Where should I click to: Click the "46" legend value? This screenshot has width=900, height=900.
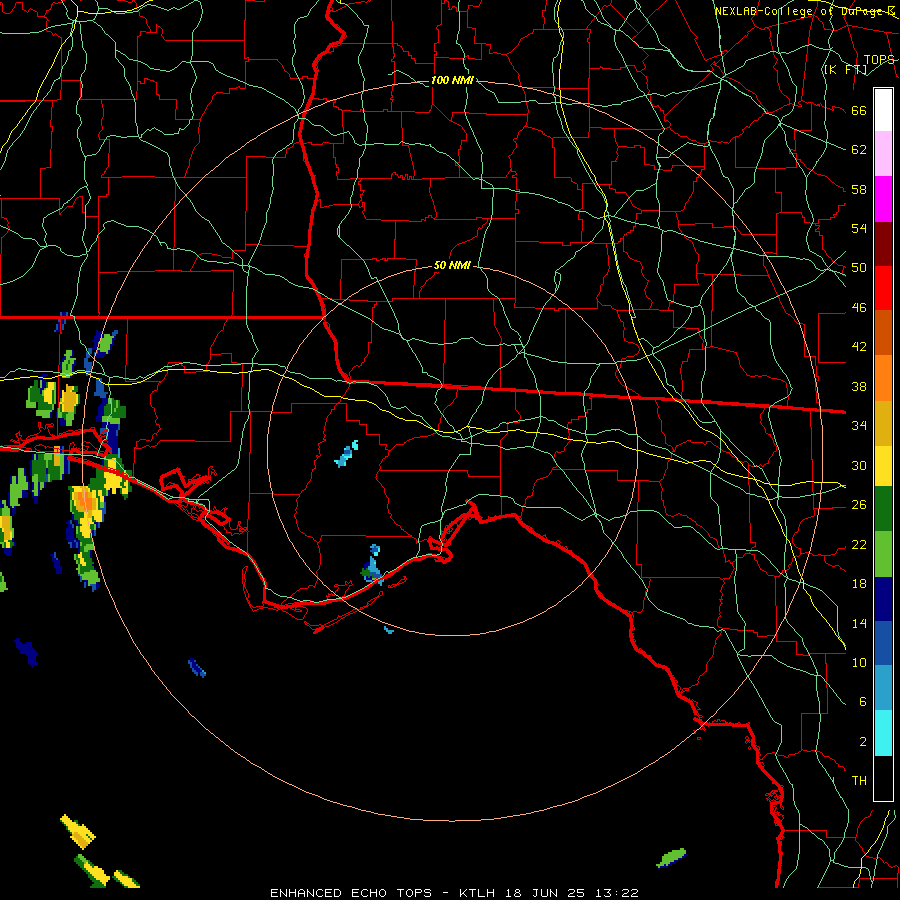click(859, 308)
